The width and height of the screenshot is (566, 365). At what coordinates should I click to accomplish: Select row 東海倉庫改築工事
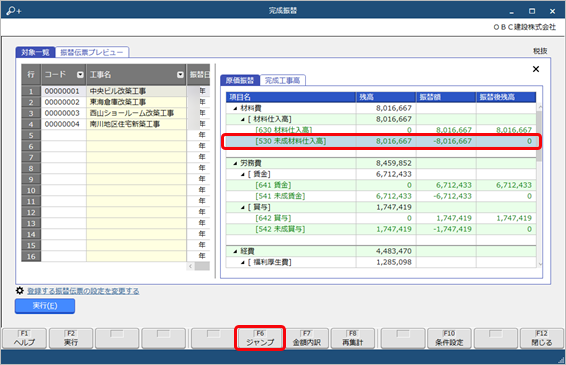(x=116, y=102)
